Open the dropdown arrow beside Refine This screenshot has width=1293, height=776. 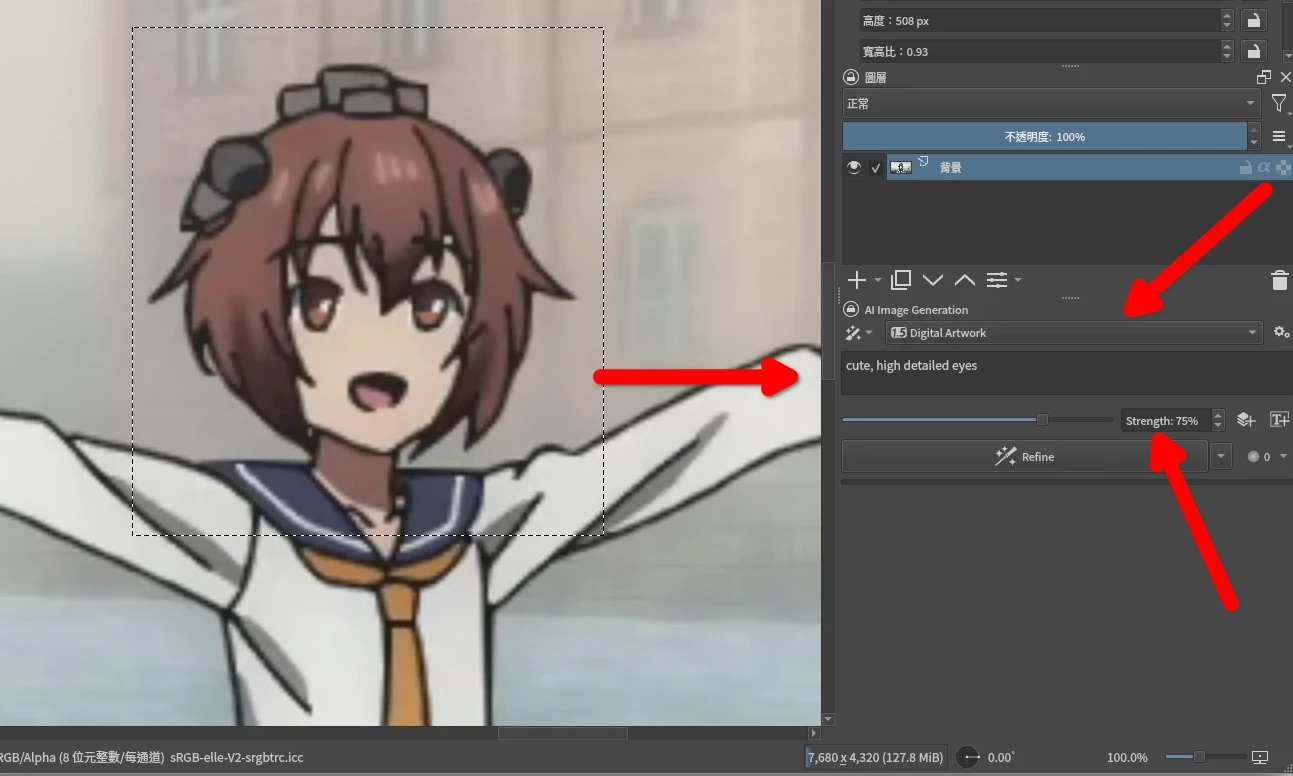pos(1220,457)
